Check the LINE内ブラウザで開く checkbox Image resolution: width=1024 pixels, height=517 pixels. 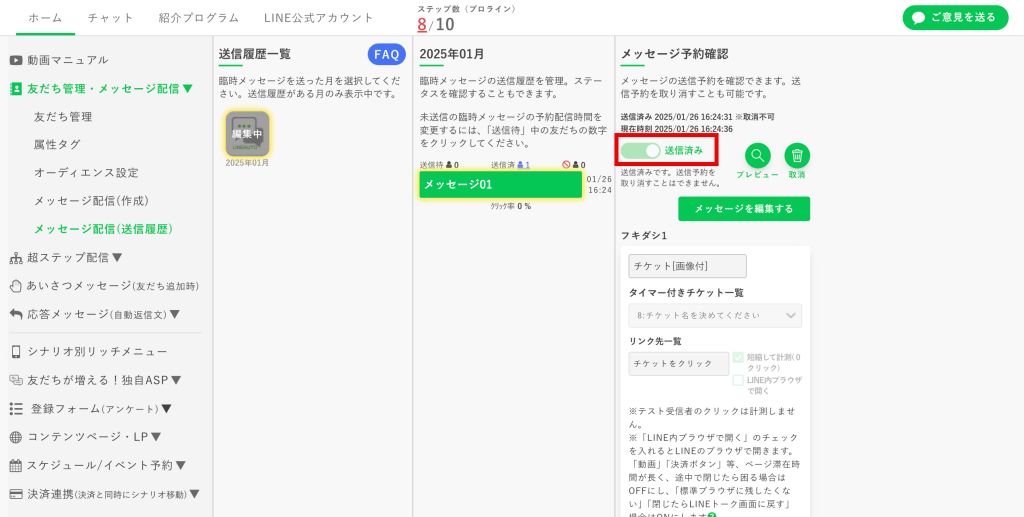point(738,381)
